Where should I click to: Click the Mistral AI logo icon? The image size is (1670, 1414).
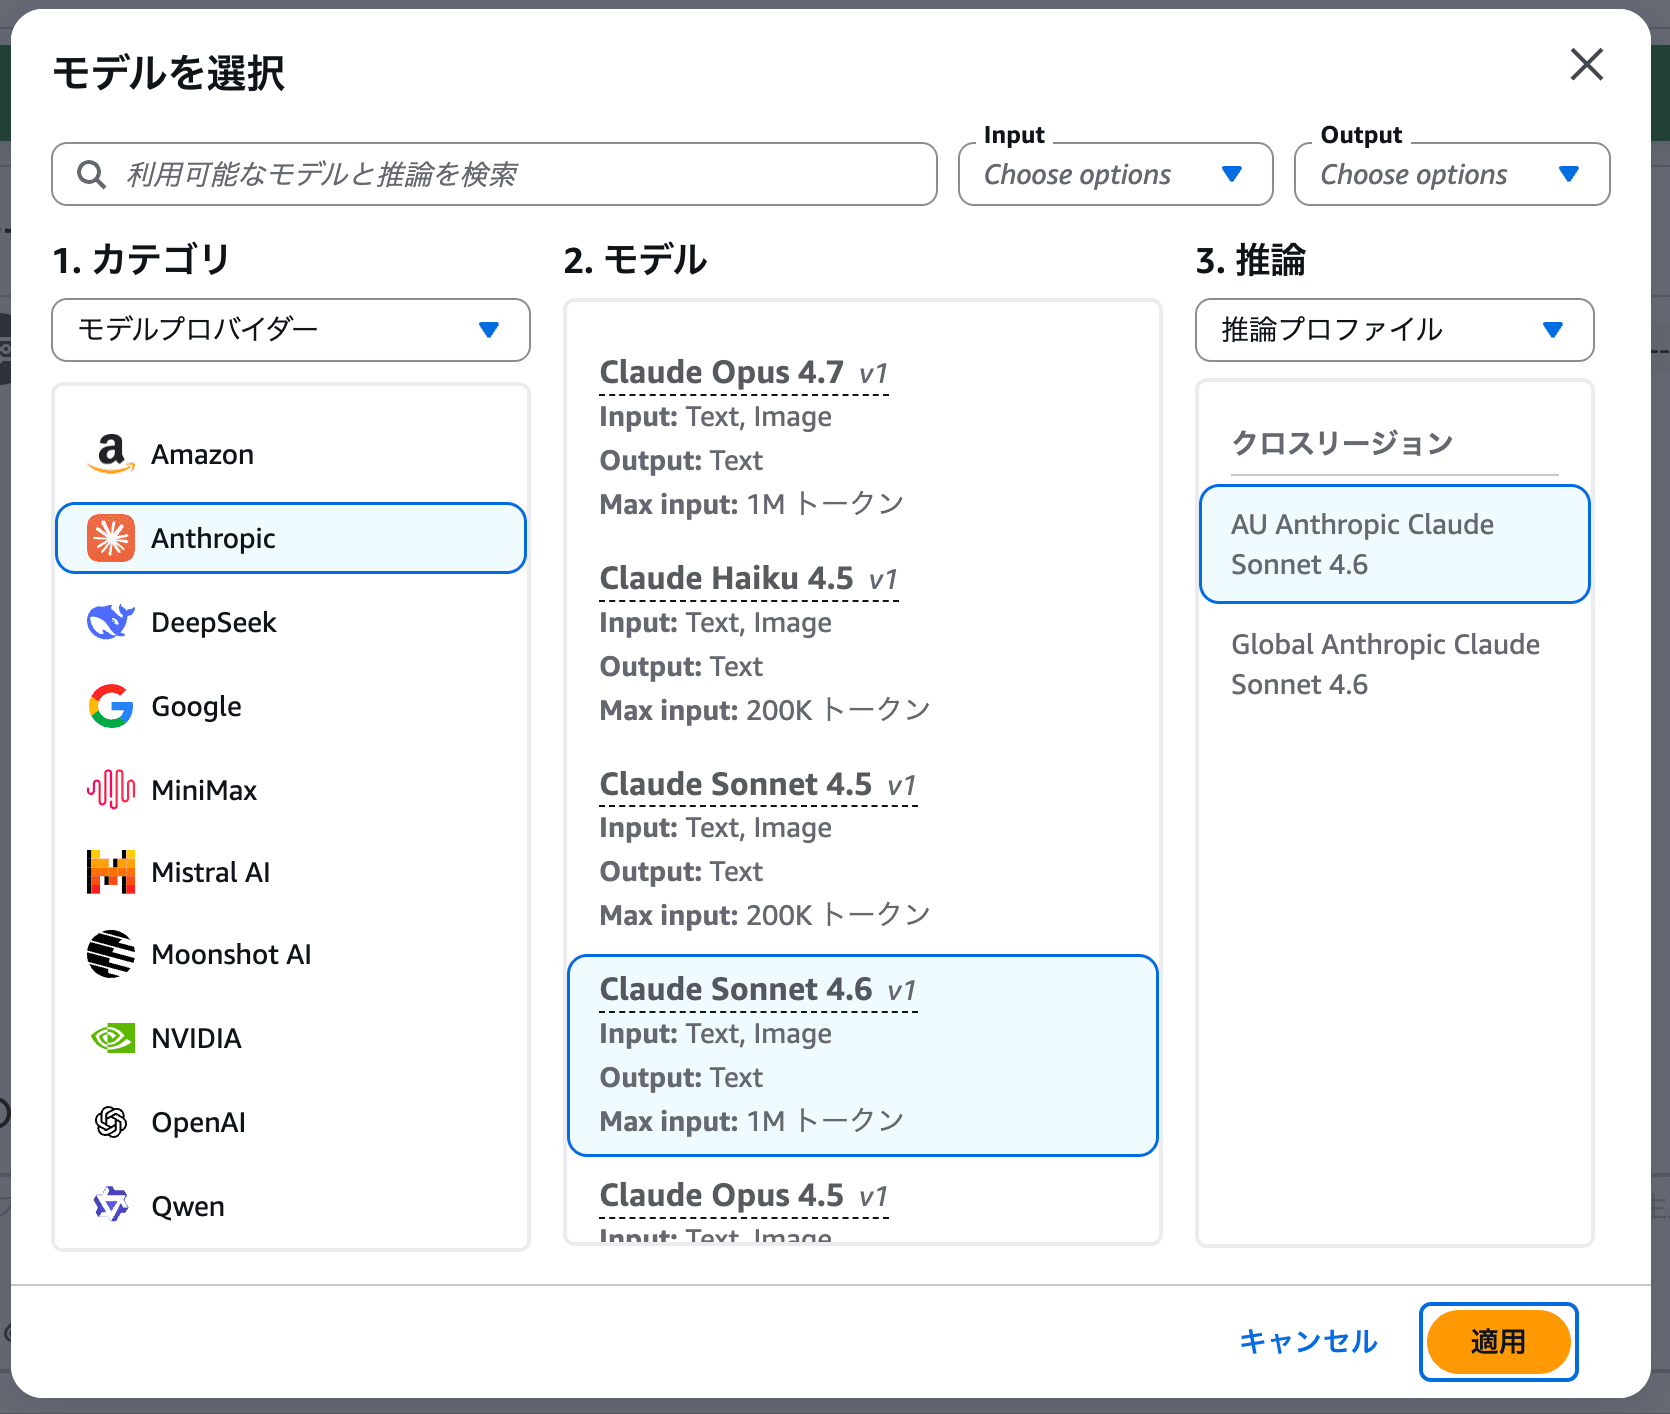click(111, 872)
